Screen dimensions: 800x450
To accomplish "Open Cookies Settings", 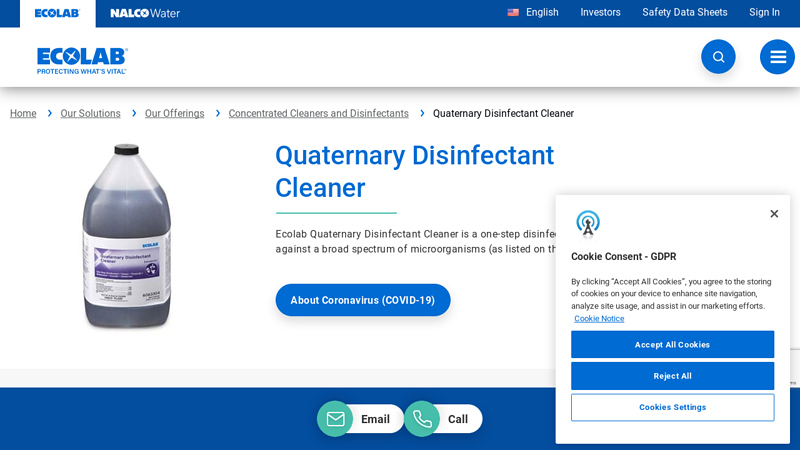I will (672, 407).
